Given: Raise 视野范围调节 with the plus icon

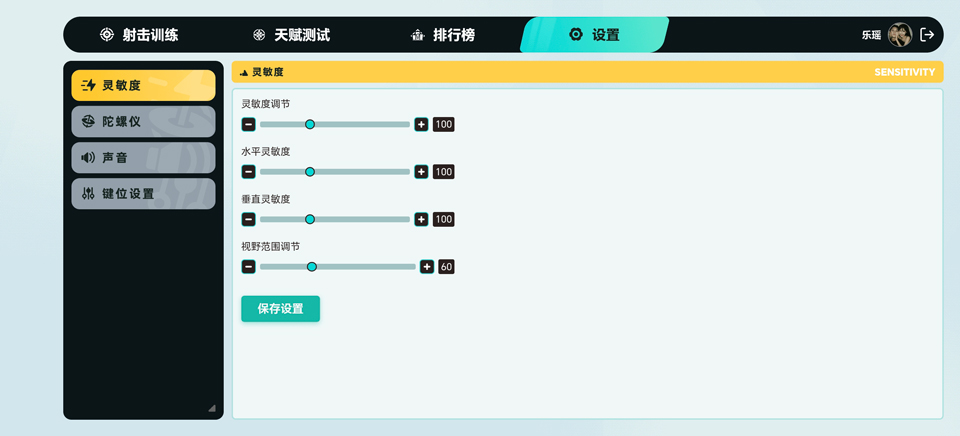Looking at the screenshot, I should tap(427, 267).
